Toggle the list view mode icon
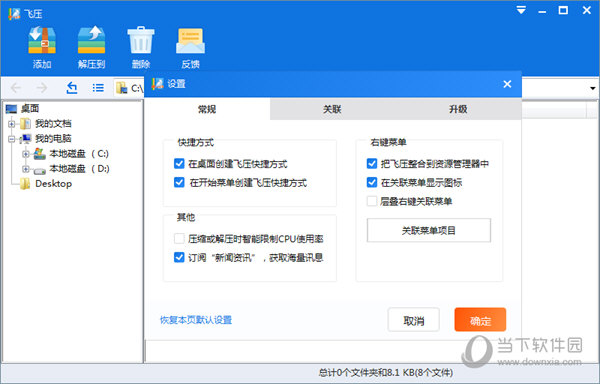 98,88
